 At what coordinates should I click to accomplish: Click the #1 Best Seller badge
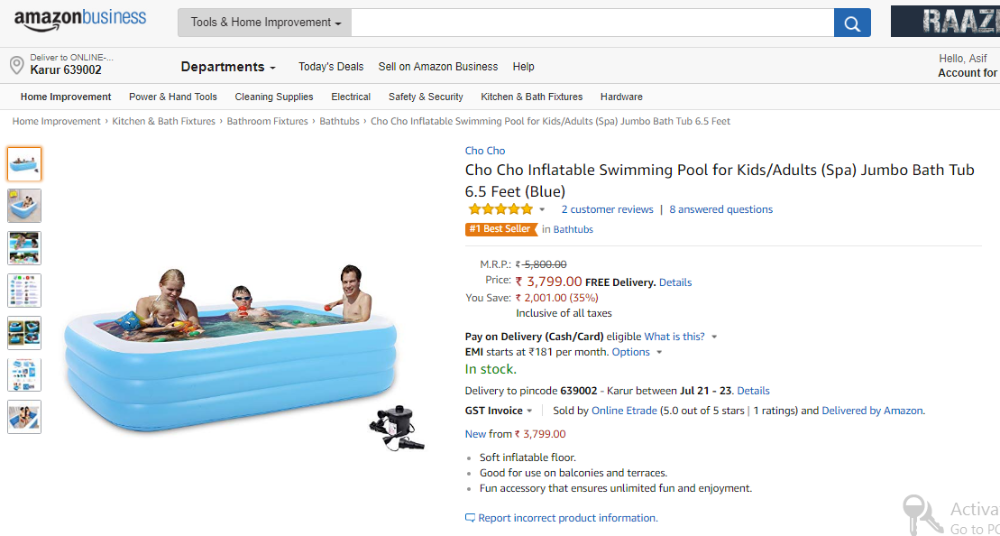500,230
